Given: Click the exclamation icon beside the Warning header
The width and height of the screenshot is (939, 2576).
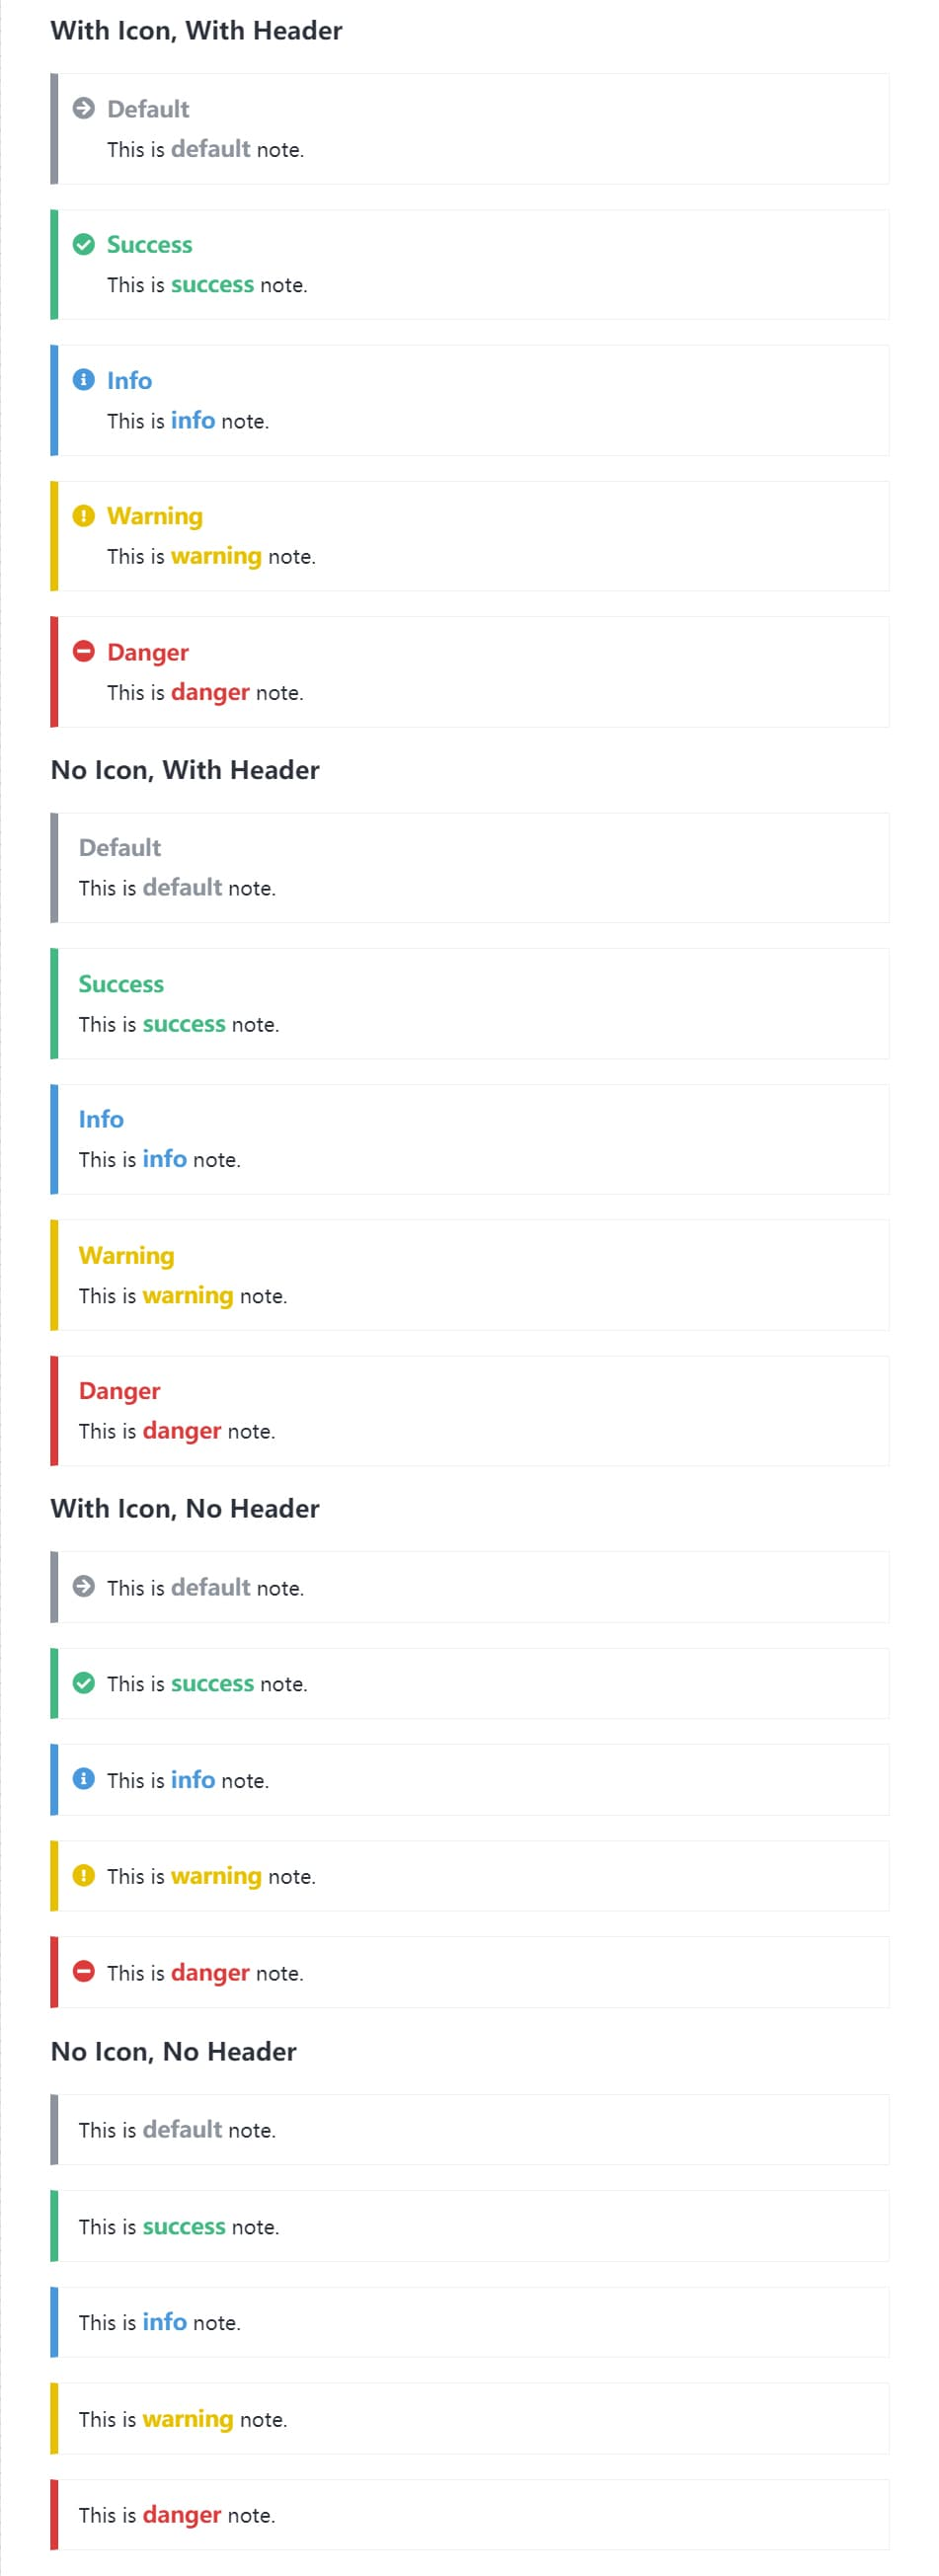Looking at the screenshot, I should [84, 516].
